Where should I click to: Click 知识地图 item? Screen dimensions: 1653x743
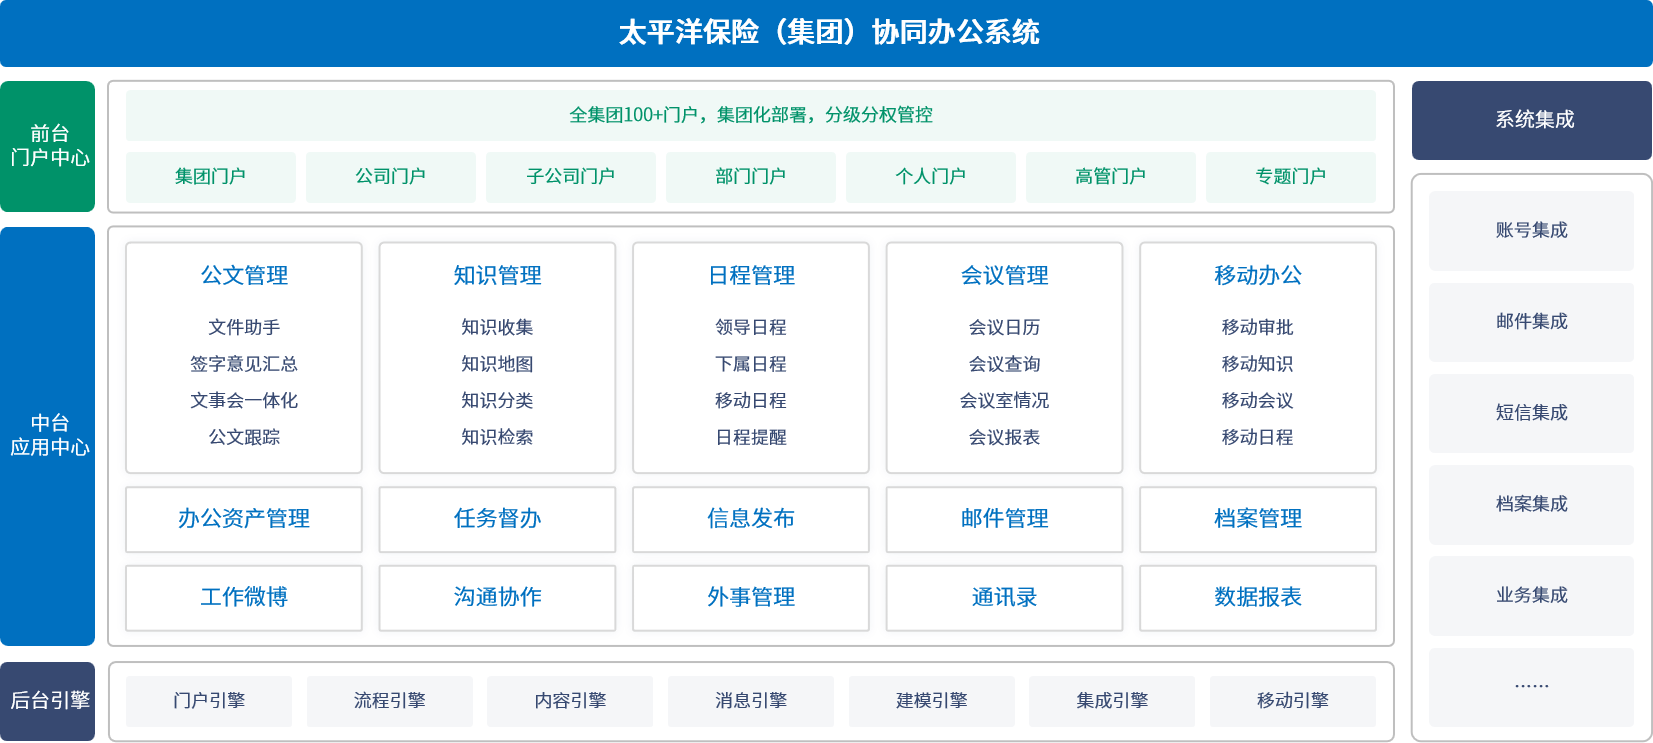click(497, 364)
